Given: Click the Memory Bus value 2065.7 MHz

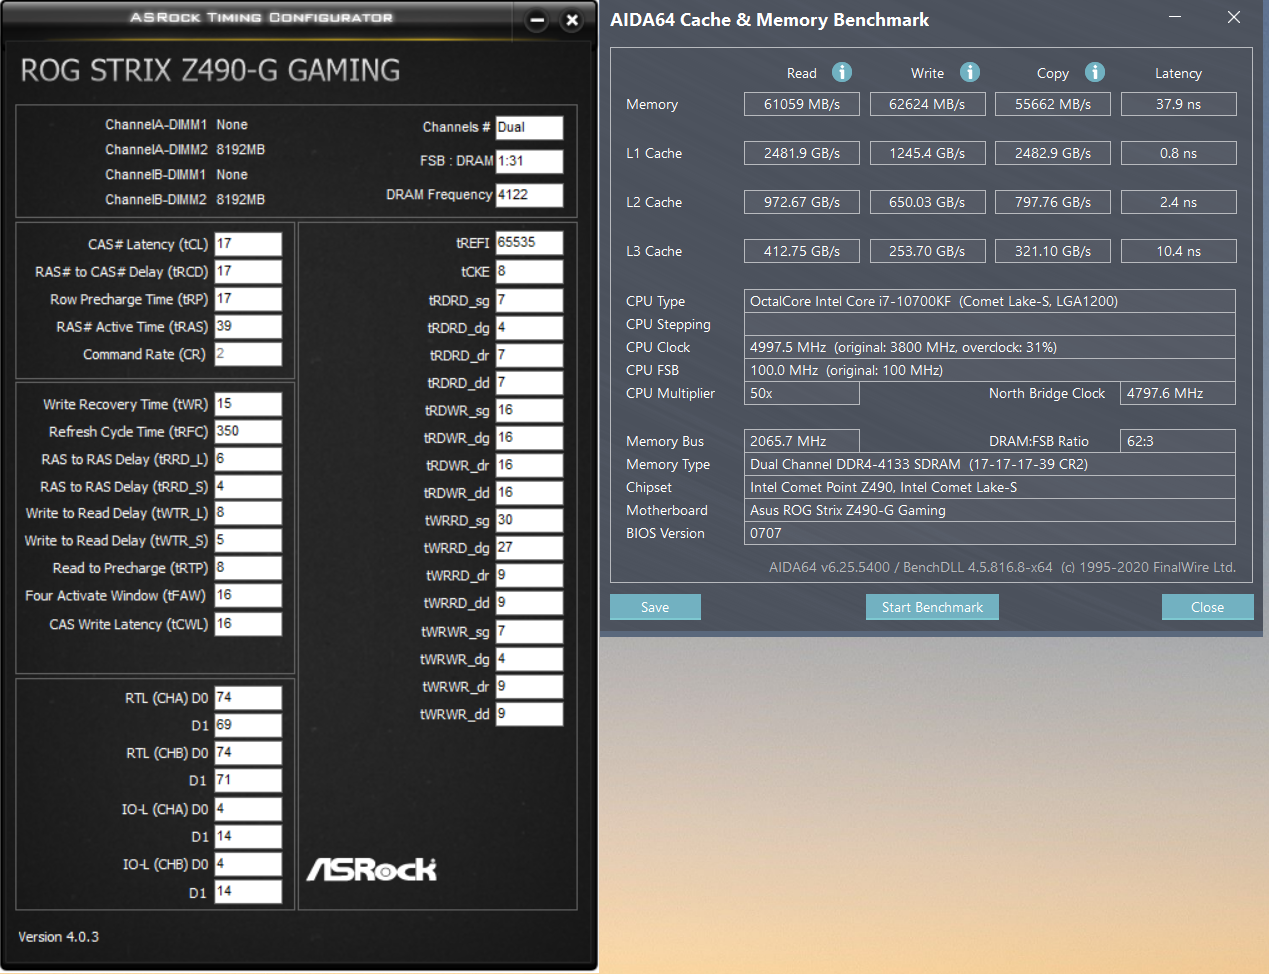Looking at the screenshot, I should (x=802, y=441).
